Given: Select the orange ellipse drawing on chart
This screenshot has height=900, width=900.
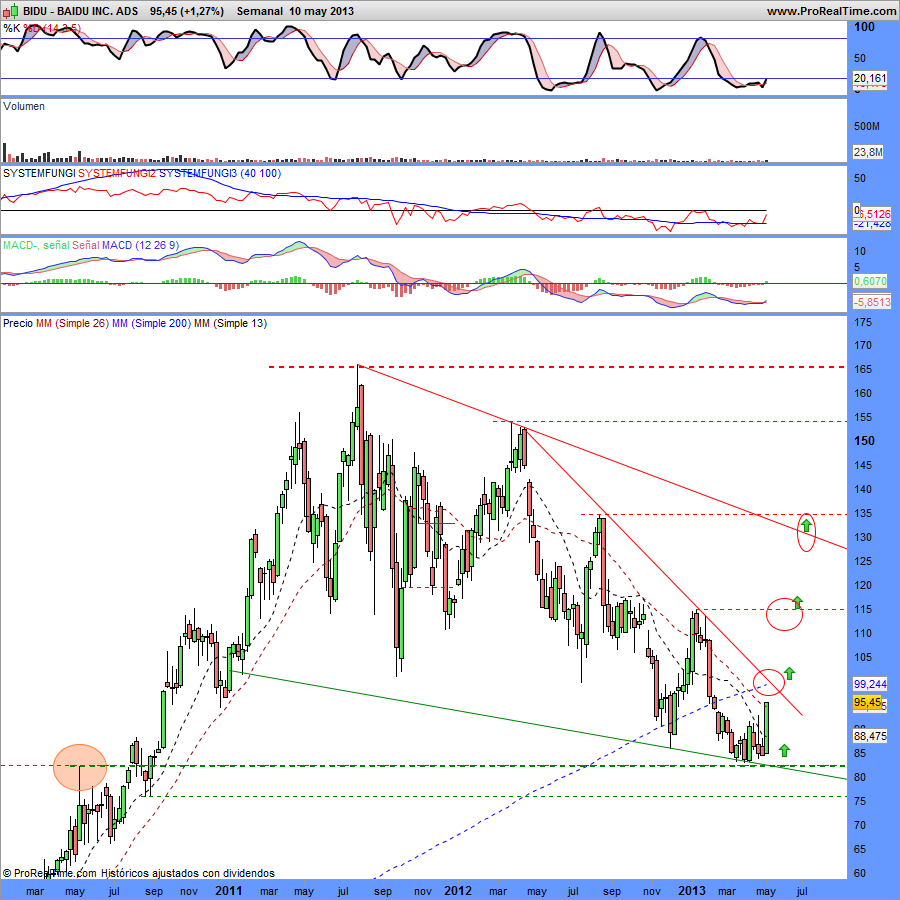Looking at the screenshot, I should click(80, 767).
